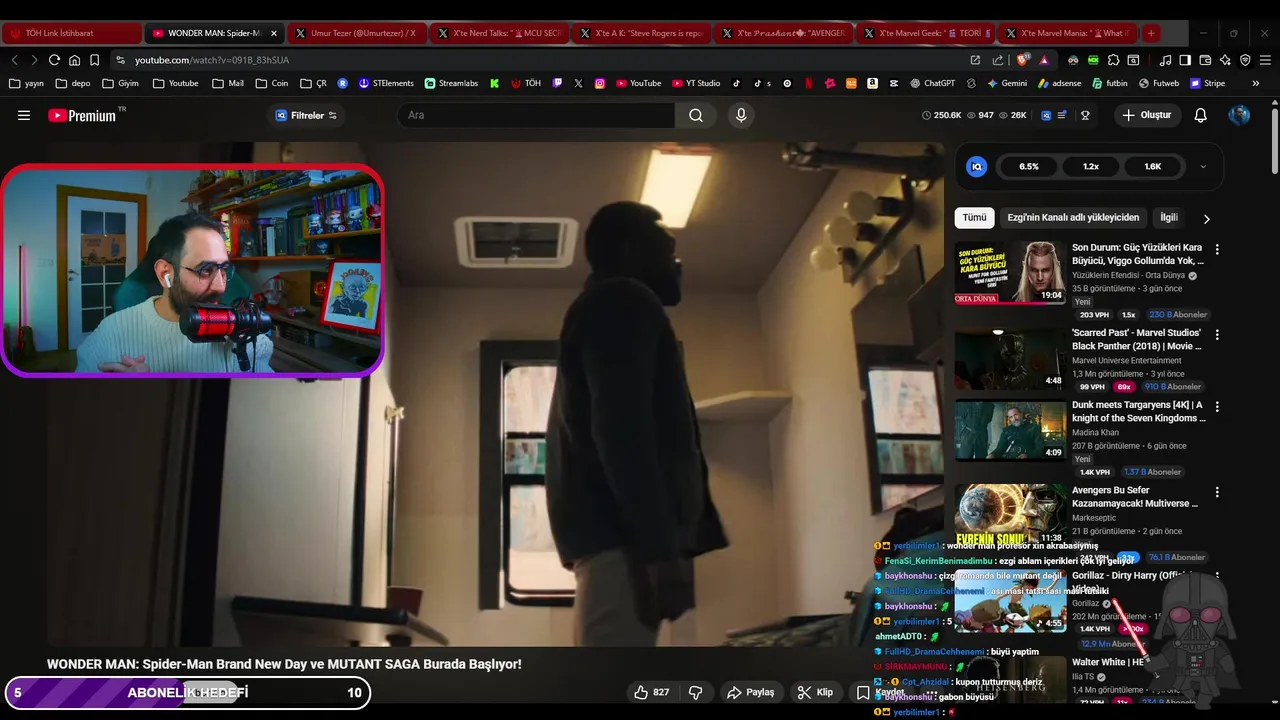The image size is (1280, 720).
Task: Select the İlgili filter chip
Action: (x=1168, y=217)
